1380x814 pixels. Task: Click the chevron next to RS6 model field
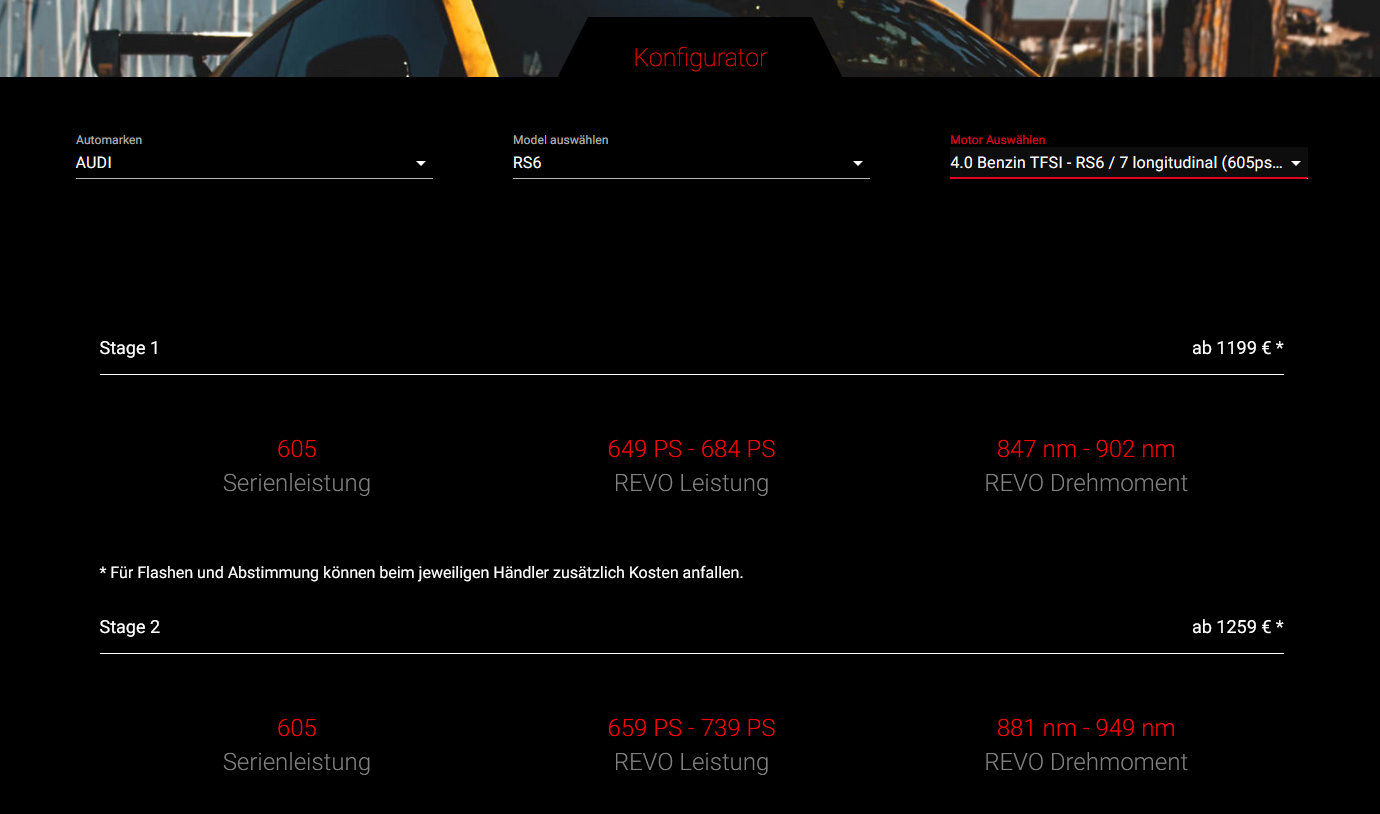click(x=858, y=162)
